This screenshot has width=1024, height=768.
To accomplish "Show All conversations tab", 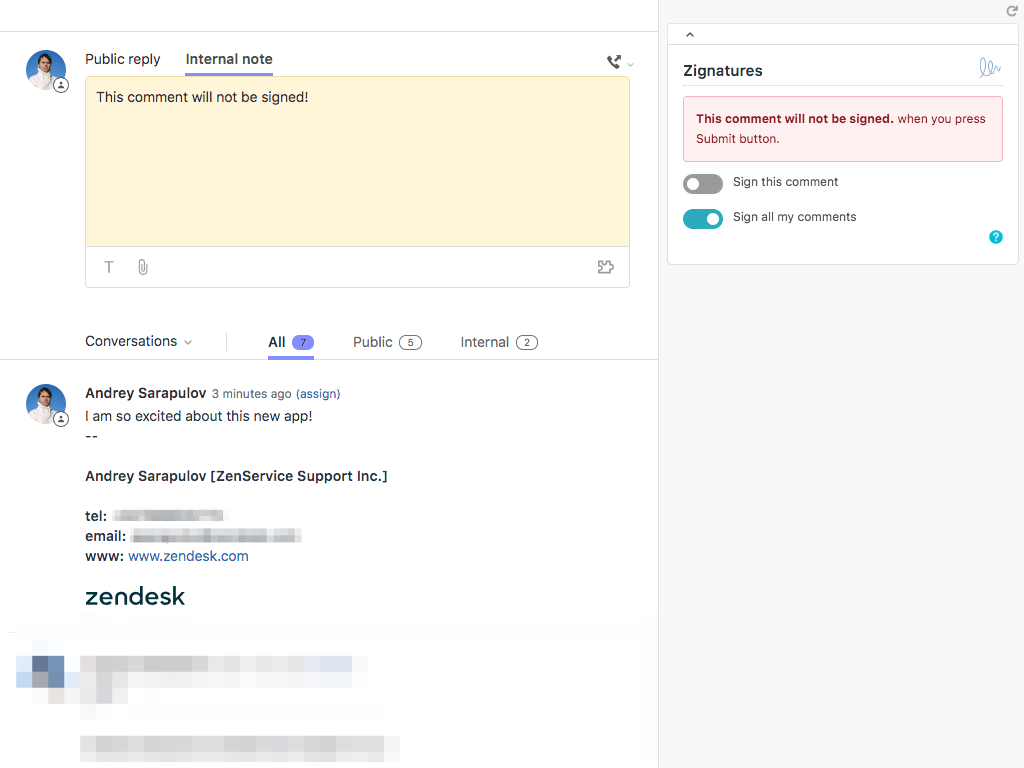I will 290,342.
